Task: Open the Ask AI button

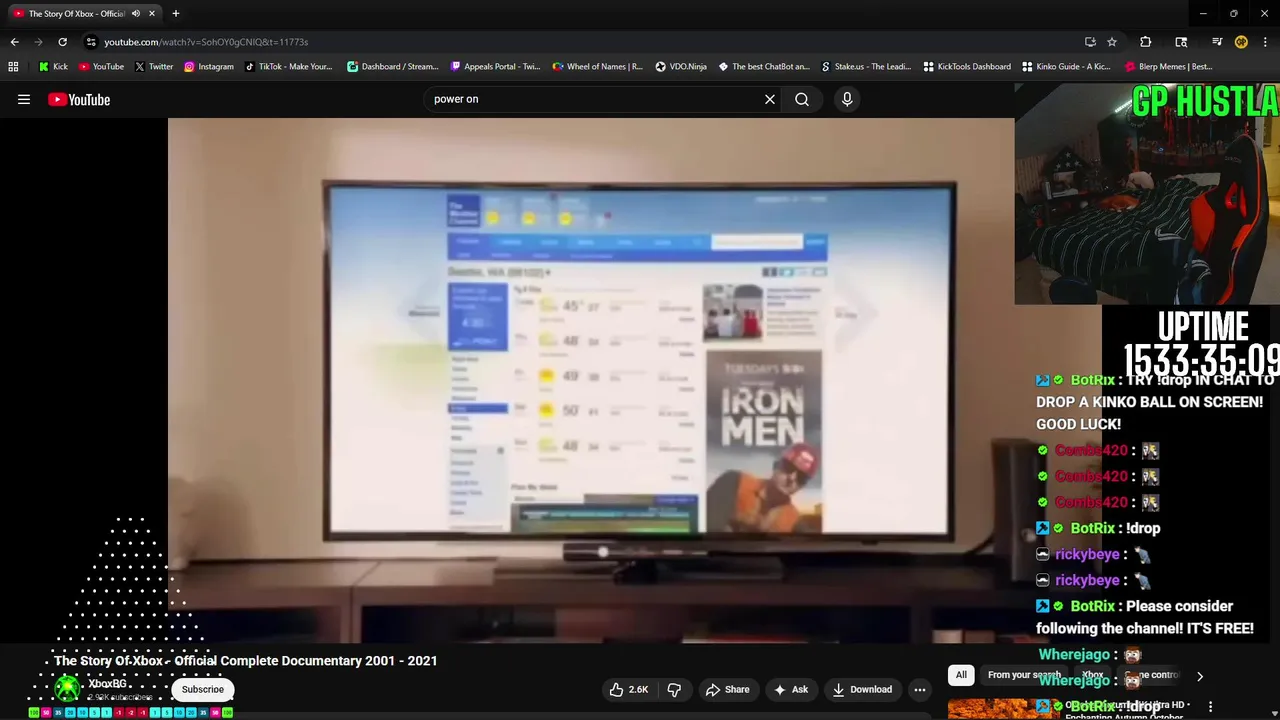Action: (x=791, y=689)
